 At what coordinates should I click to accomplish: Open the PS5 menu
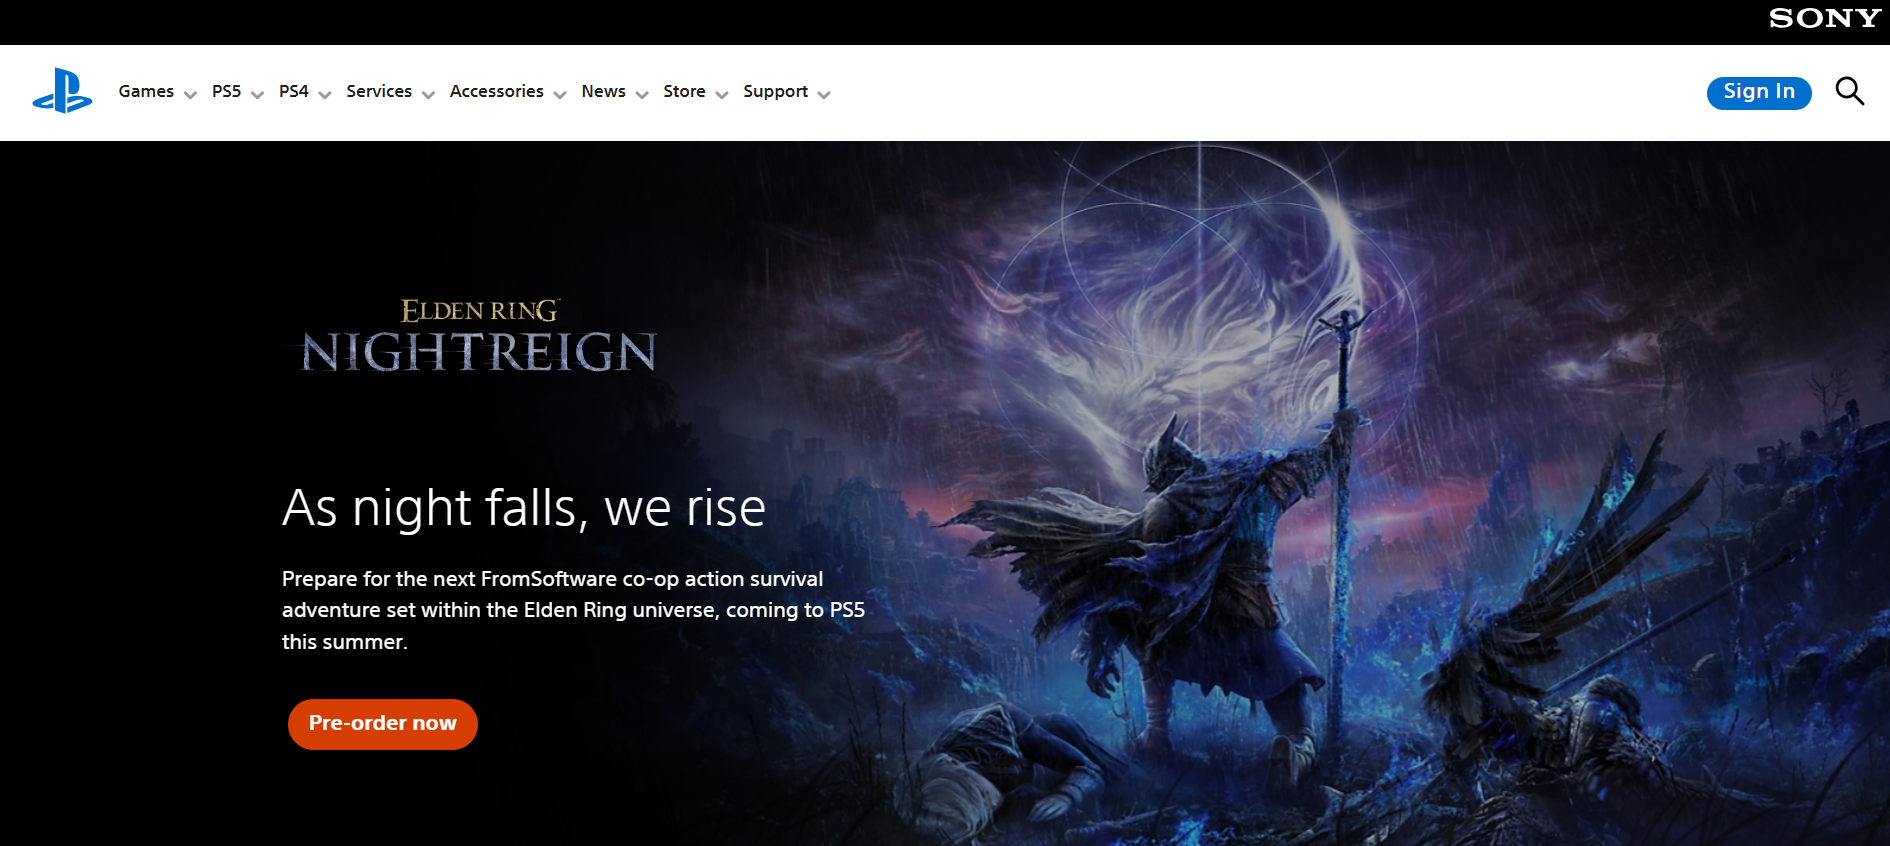point(226,91)
